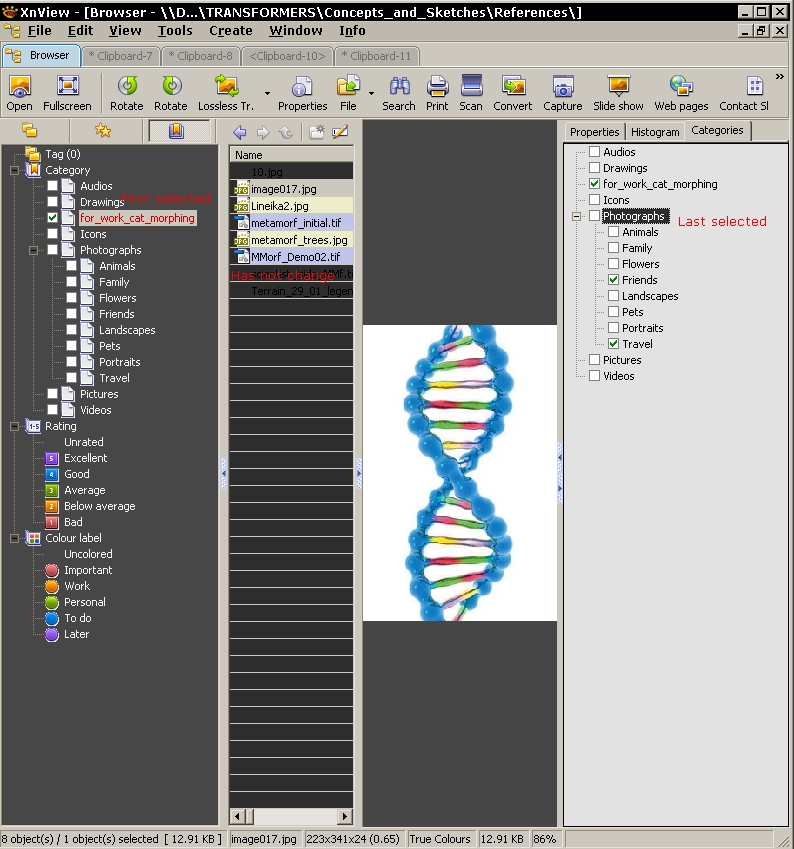This screenshot has width=794, height=849.
Task: Show the folders tree panel icon
Action: click(29, 130)
